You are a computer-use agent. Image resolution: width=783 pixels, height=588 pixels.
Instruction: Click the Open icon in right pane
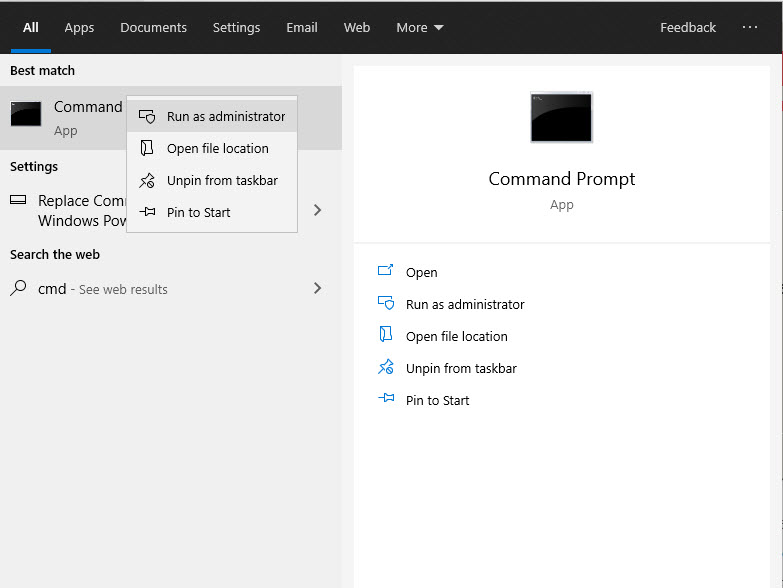386,272
